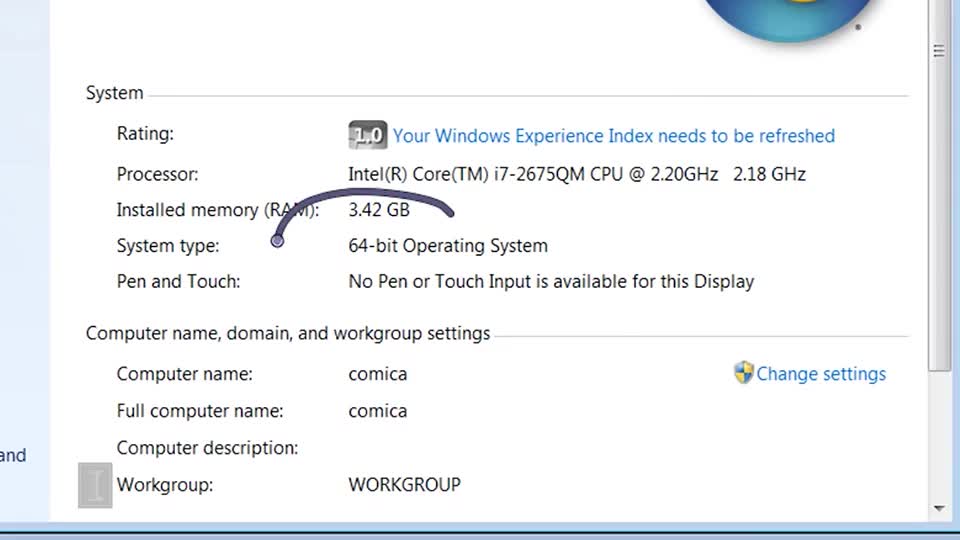
Task: Click the 1.0 rating score badge
Action: click(367, 135)
